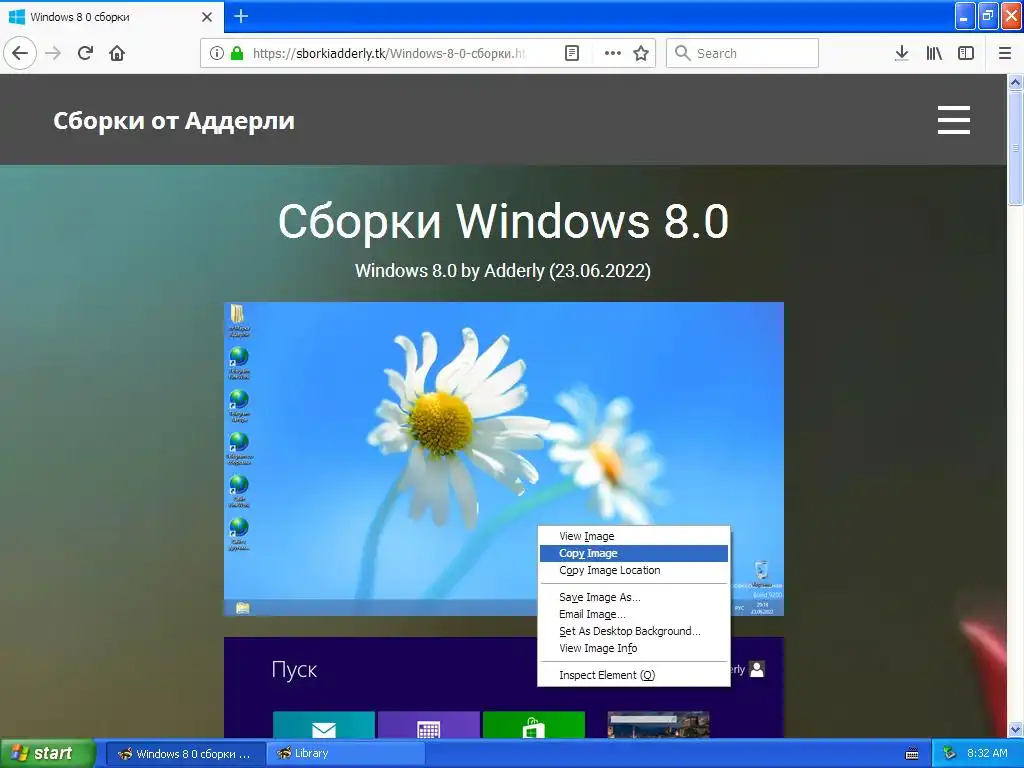Click the vertical scrollbar thumb
The height and width of the screenshot is (768, 1024).
1015,148
